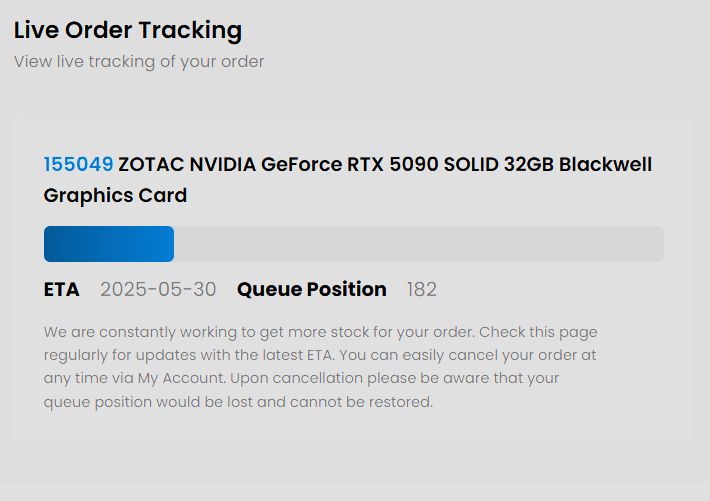Viewport: 710px width, 501px height.
Task: Click the blue filled part of progress bar
Action: click(x=108, y=244)
